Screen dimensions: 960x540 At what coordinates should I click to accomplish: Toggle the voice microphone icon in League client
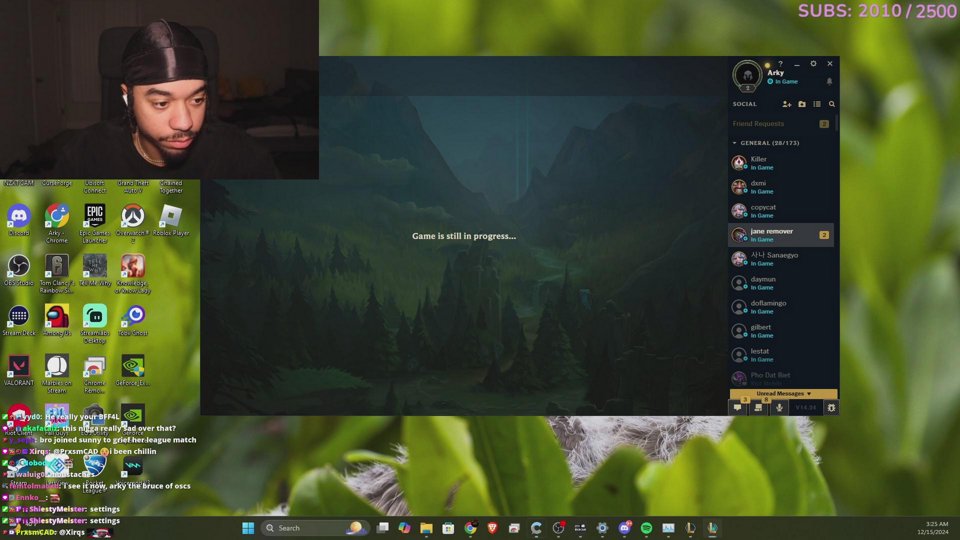779,407
